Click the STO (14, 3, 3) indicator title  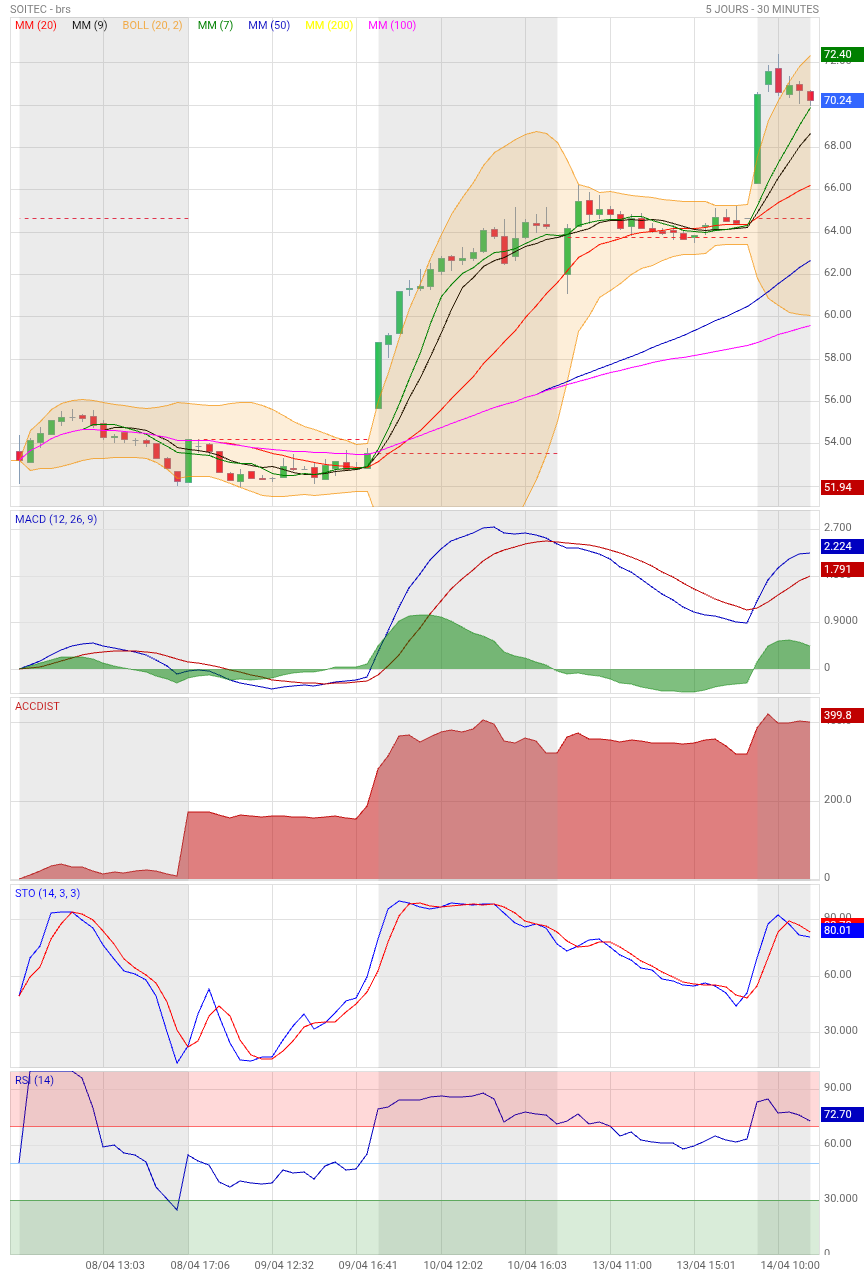tap(47, 893)
